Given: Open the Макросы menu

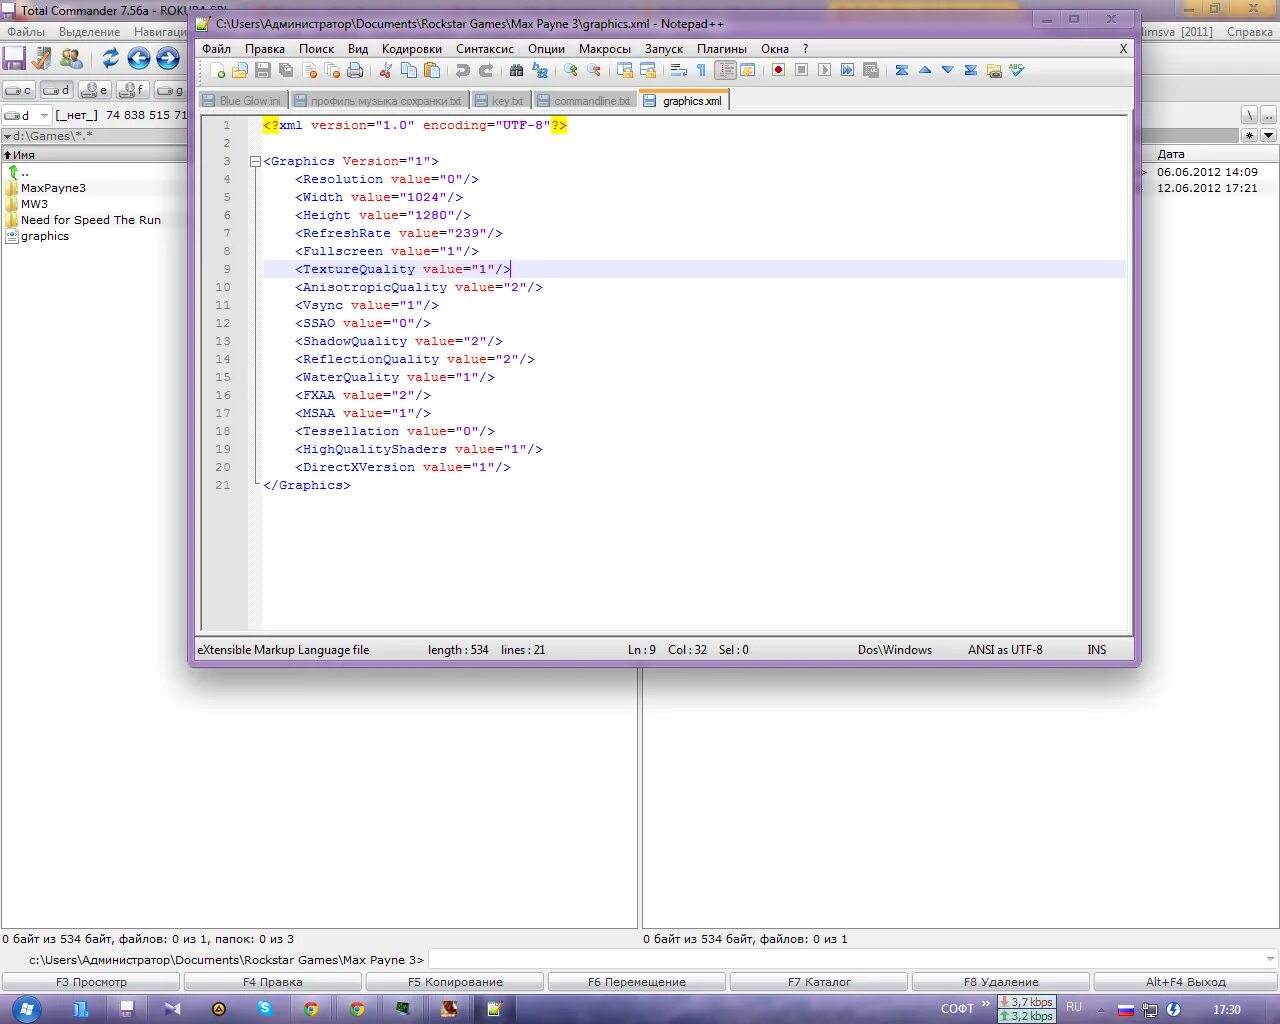Looking at the screenshot, I should 605,48.
